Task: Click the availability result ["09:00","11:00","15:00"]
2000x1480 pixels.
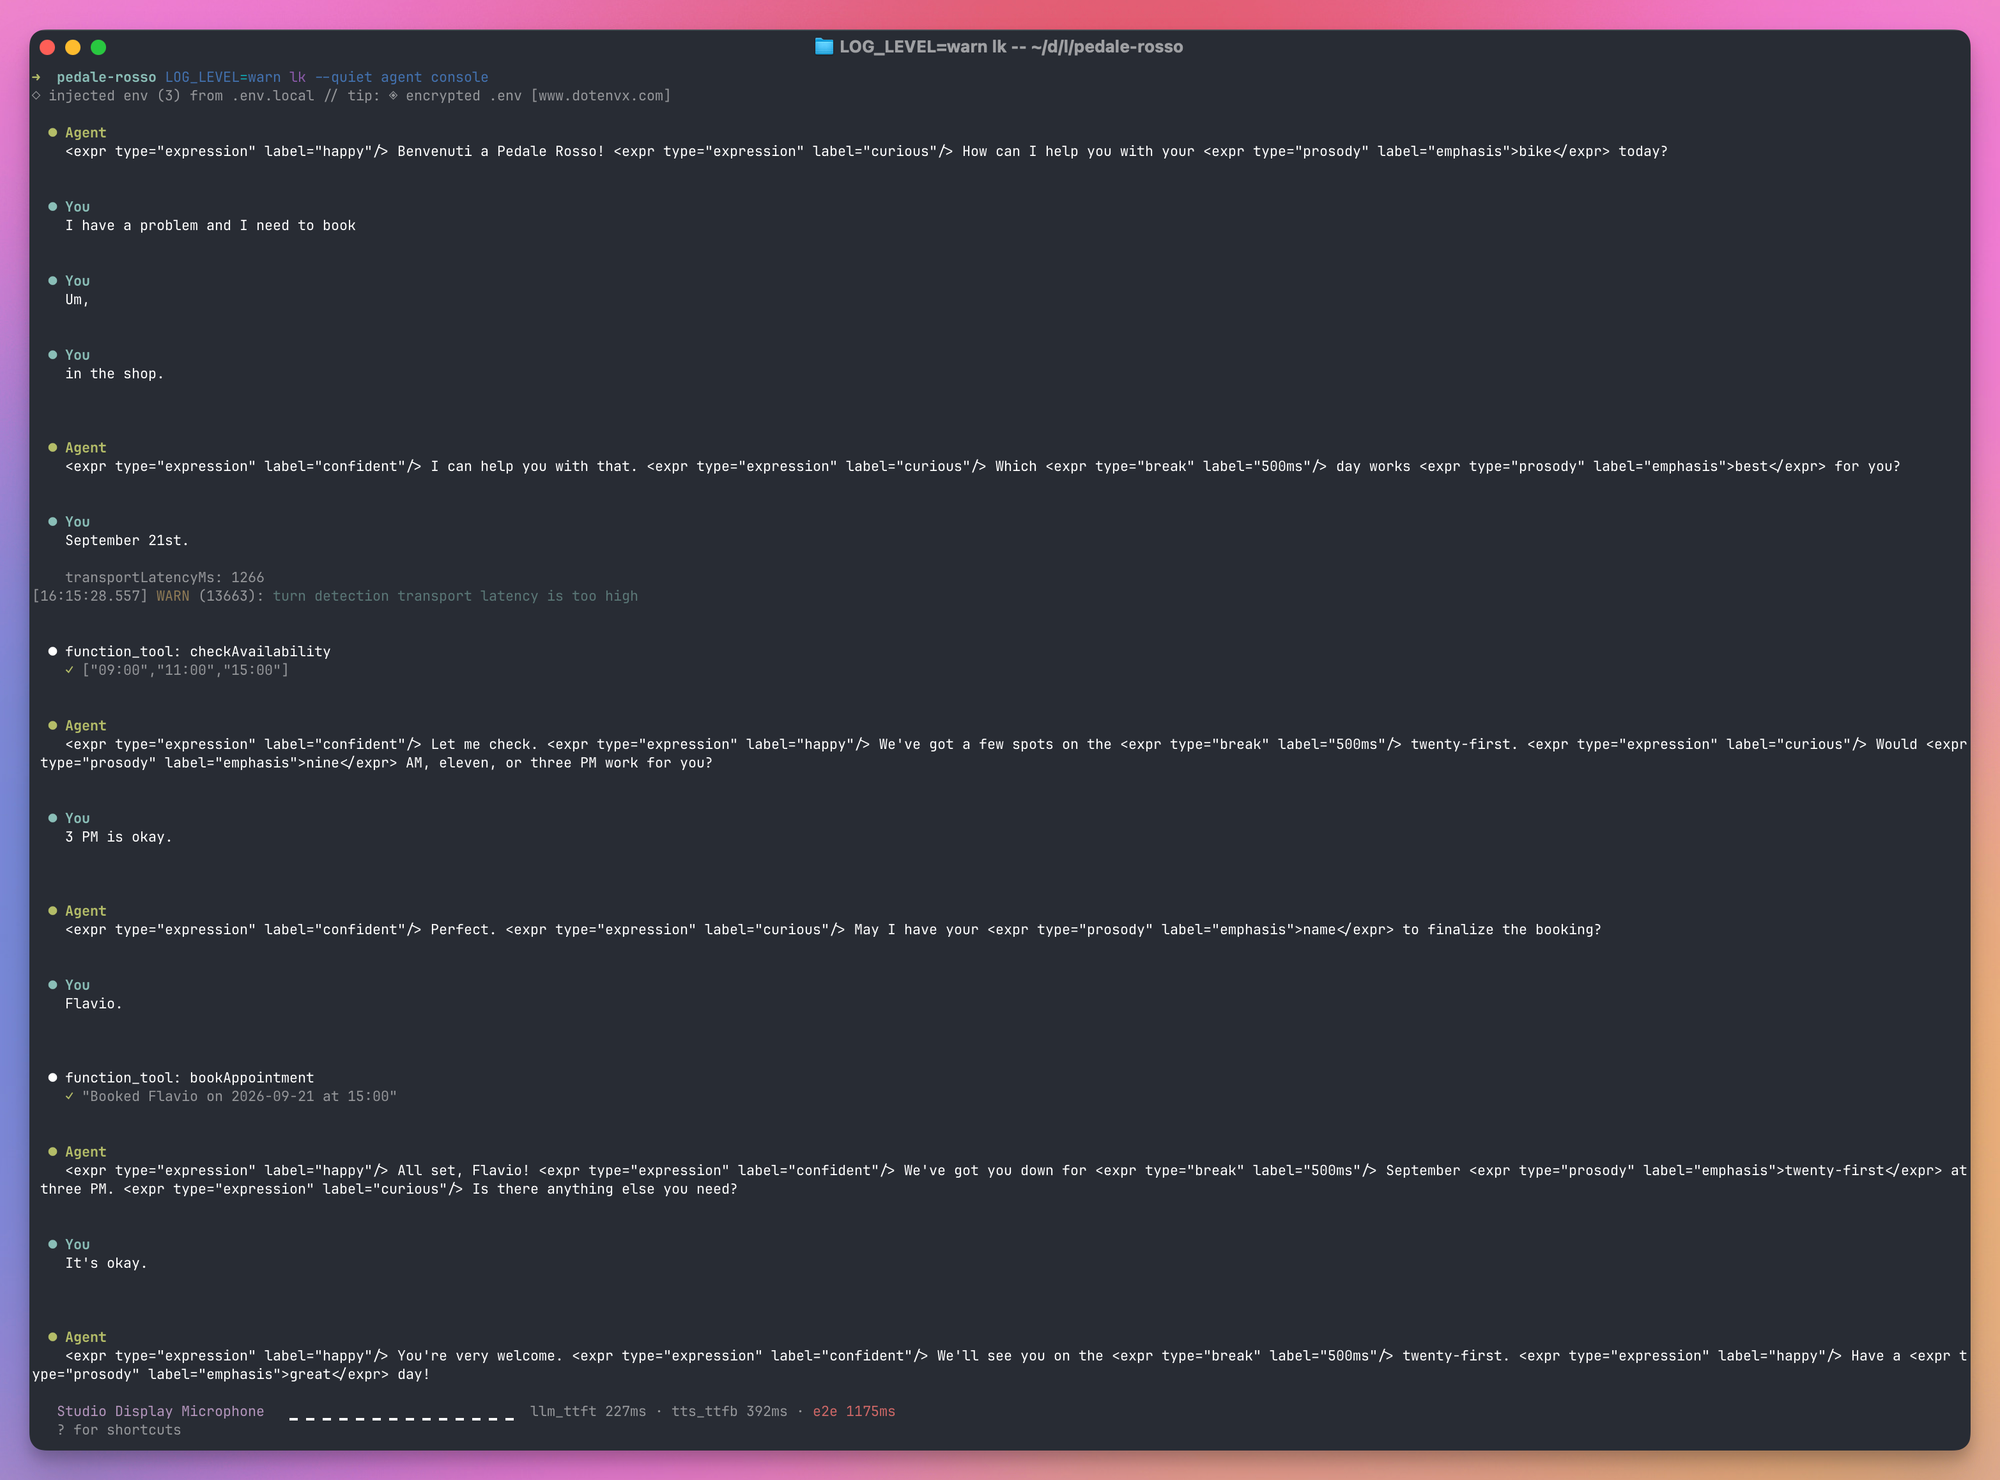Action: coord(185,670)
